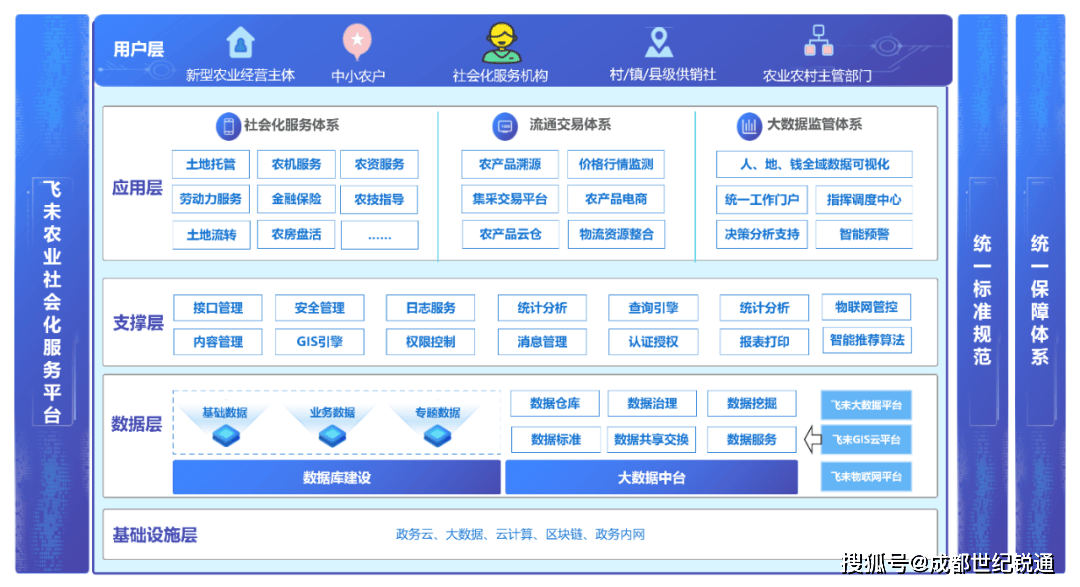Select the 基础数据 database cube icon

point(225,435)
